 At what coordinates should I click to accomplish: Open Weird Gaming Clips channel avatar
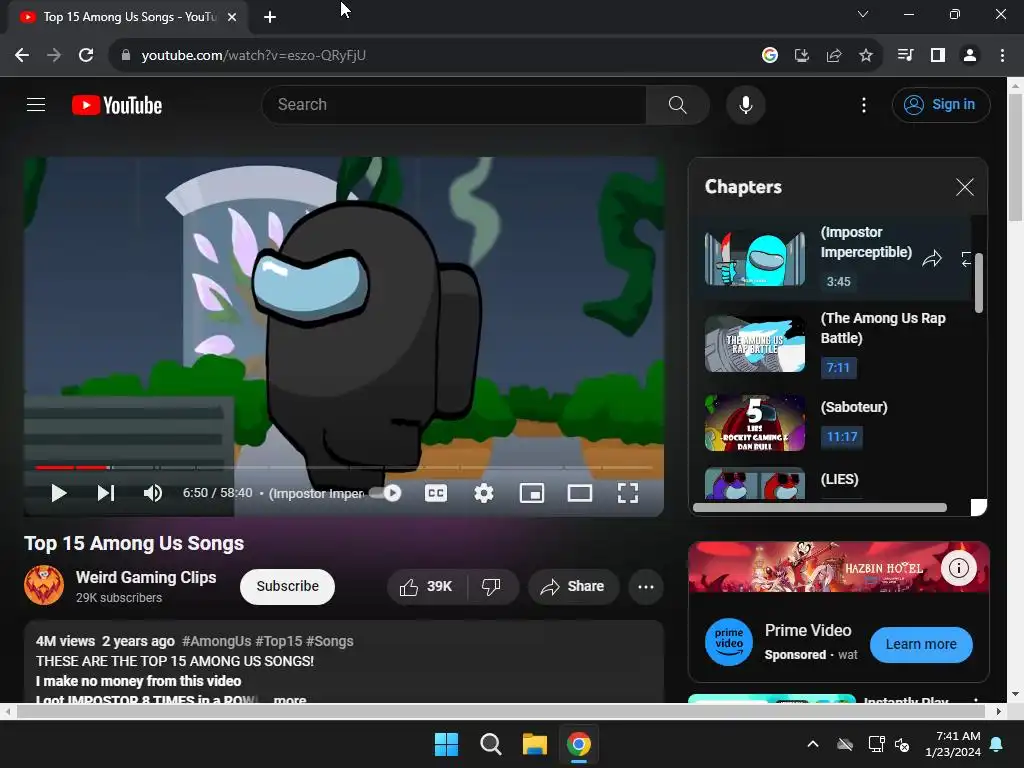[x=44, y=585]
